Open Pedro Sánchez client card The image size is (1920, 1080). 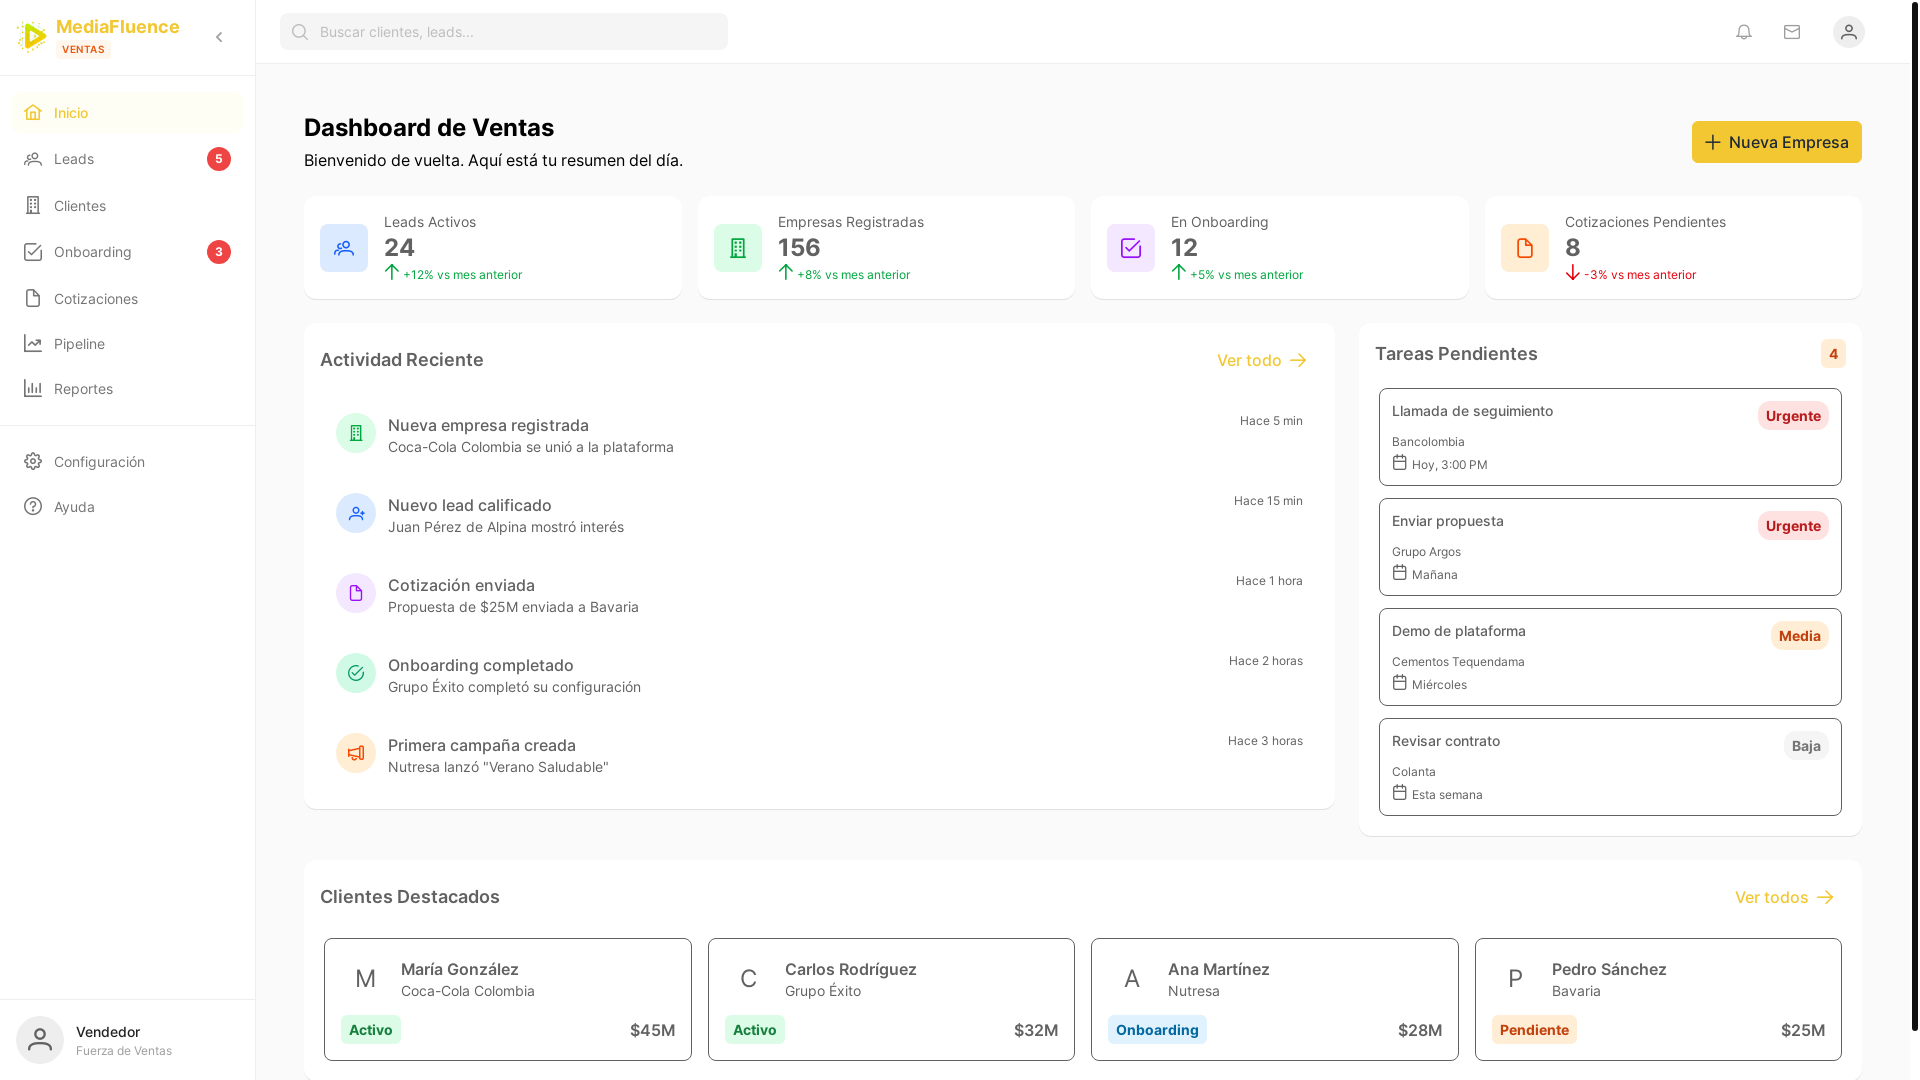1658,1000
